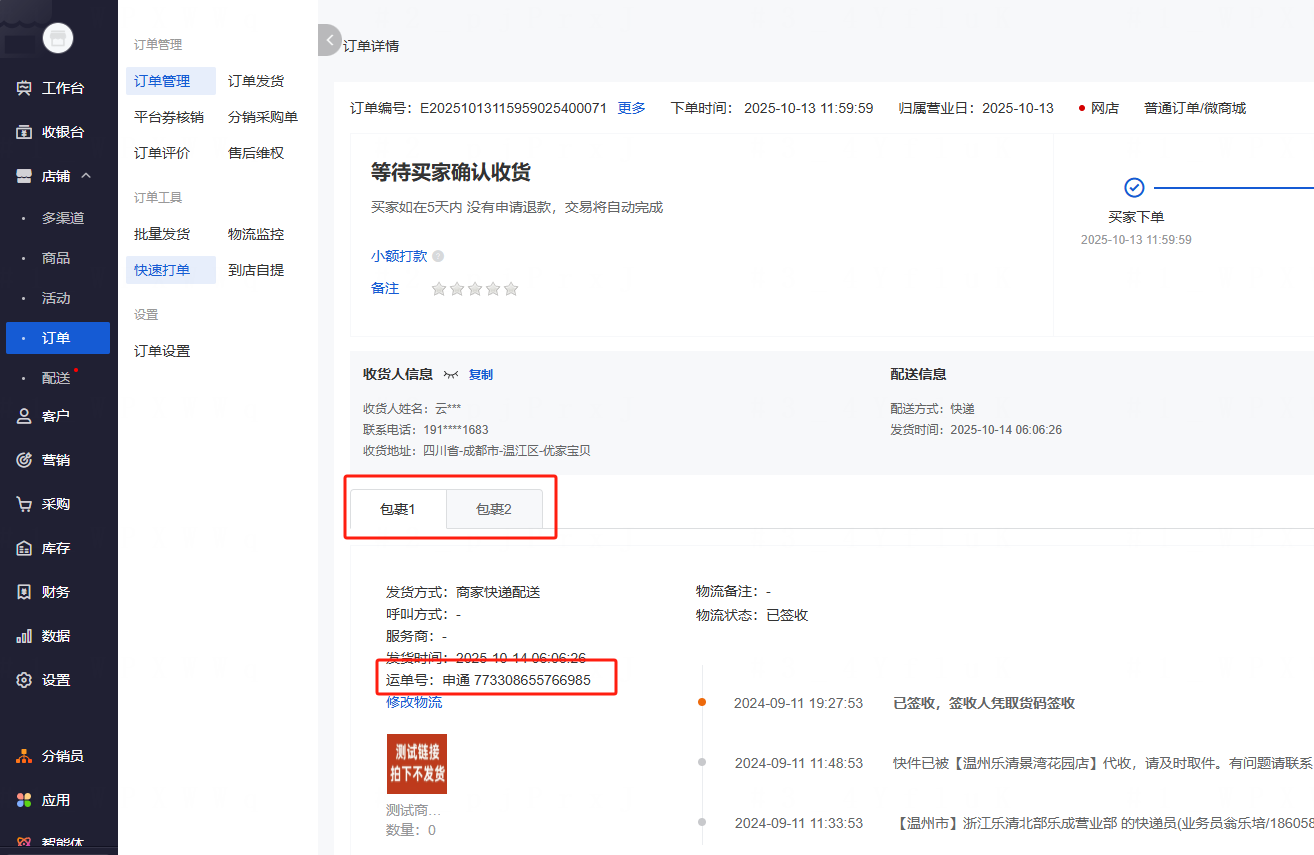The width and height of the screenshot is (1314, 855).
Task: Expand order number details via 更多
Action: [631, 108]
